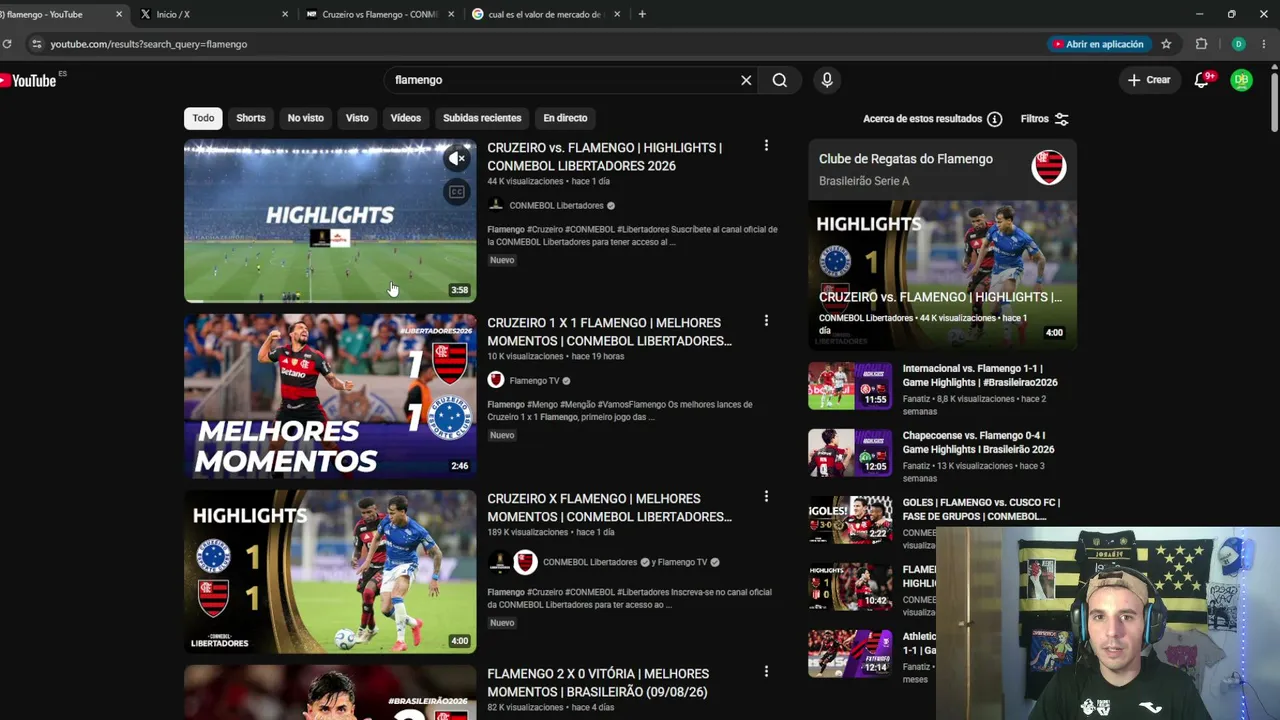Click the CONMEBOL Libertadores avatar of the first result

click(x=496, y=205)
